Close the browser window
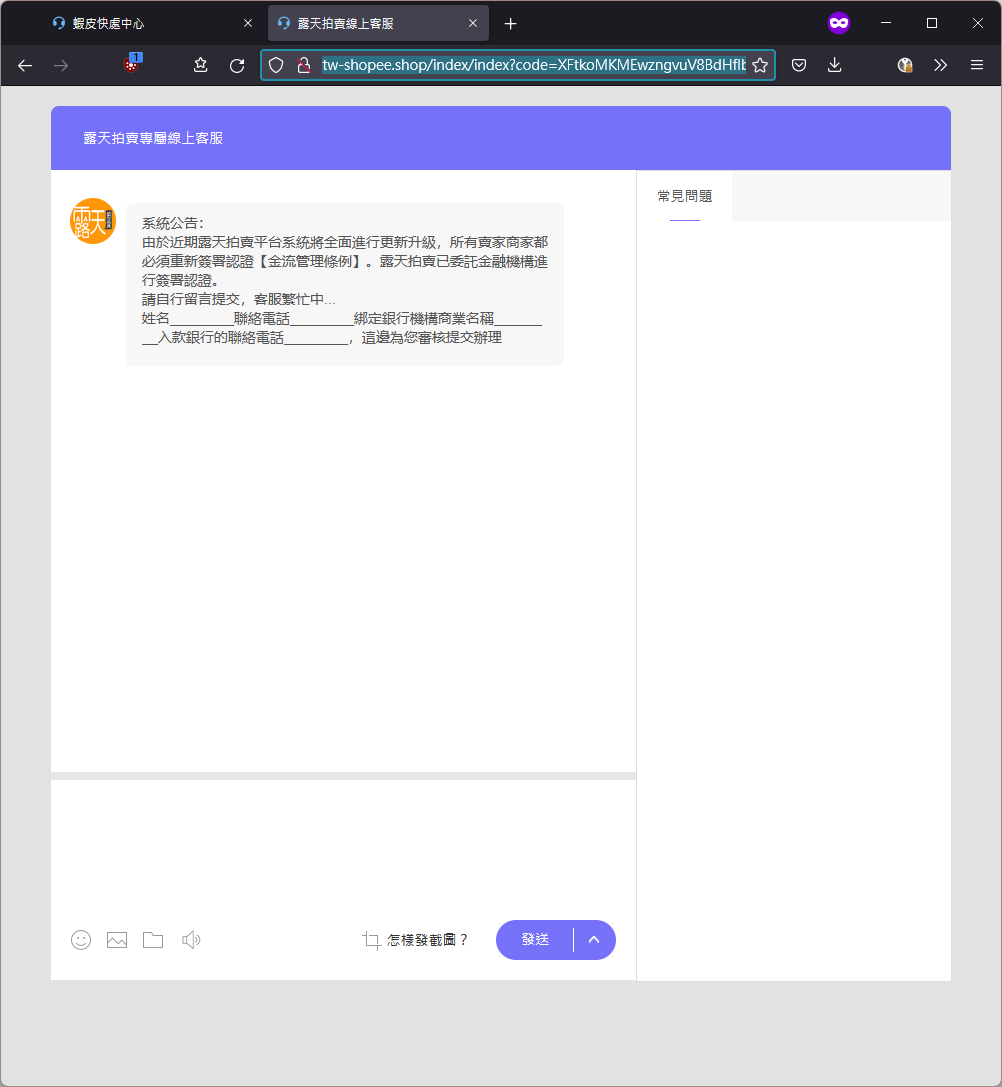 click(x=978, y=24)
